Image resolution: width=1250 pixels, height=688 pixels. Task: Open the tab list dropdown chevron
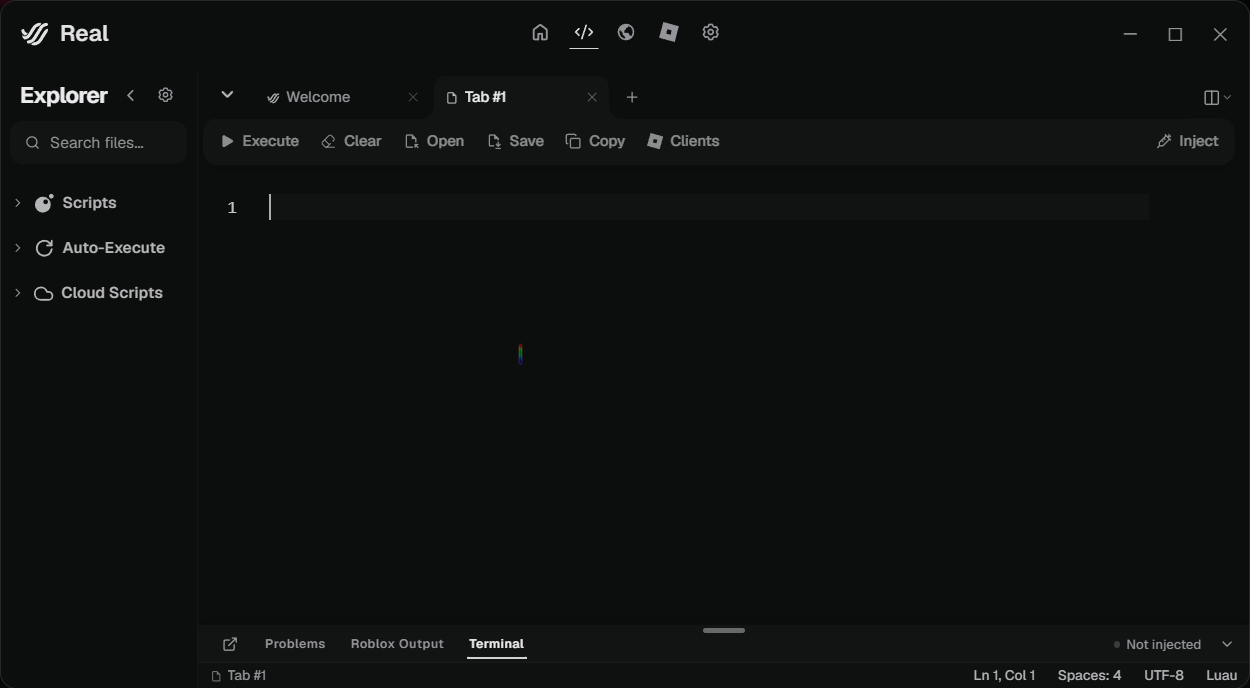[227, 95]
